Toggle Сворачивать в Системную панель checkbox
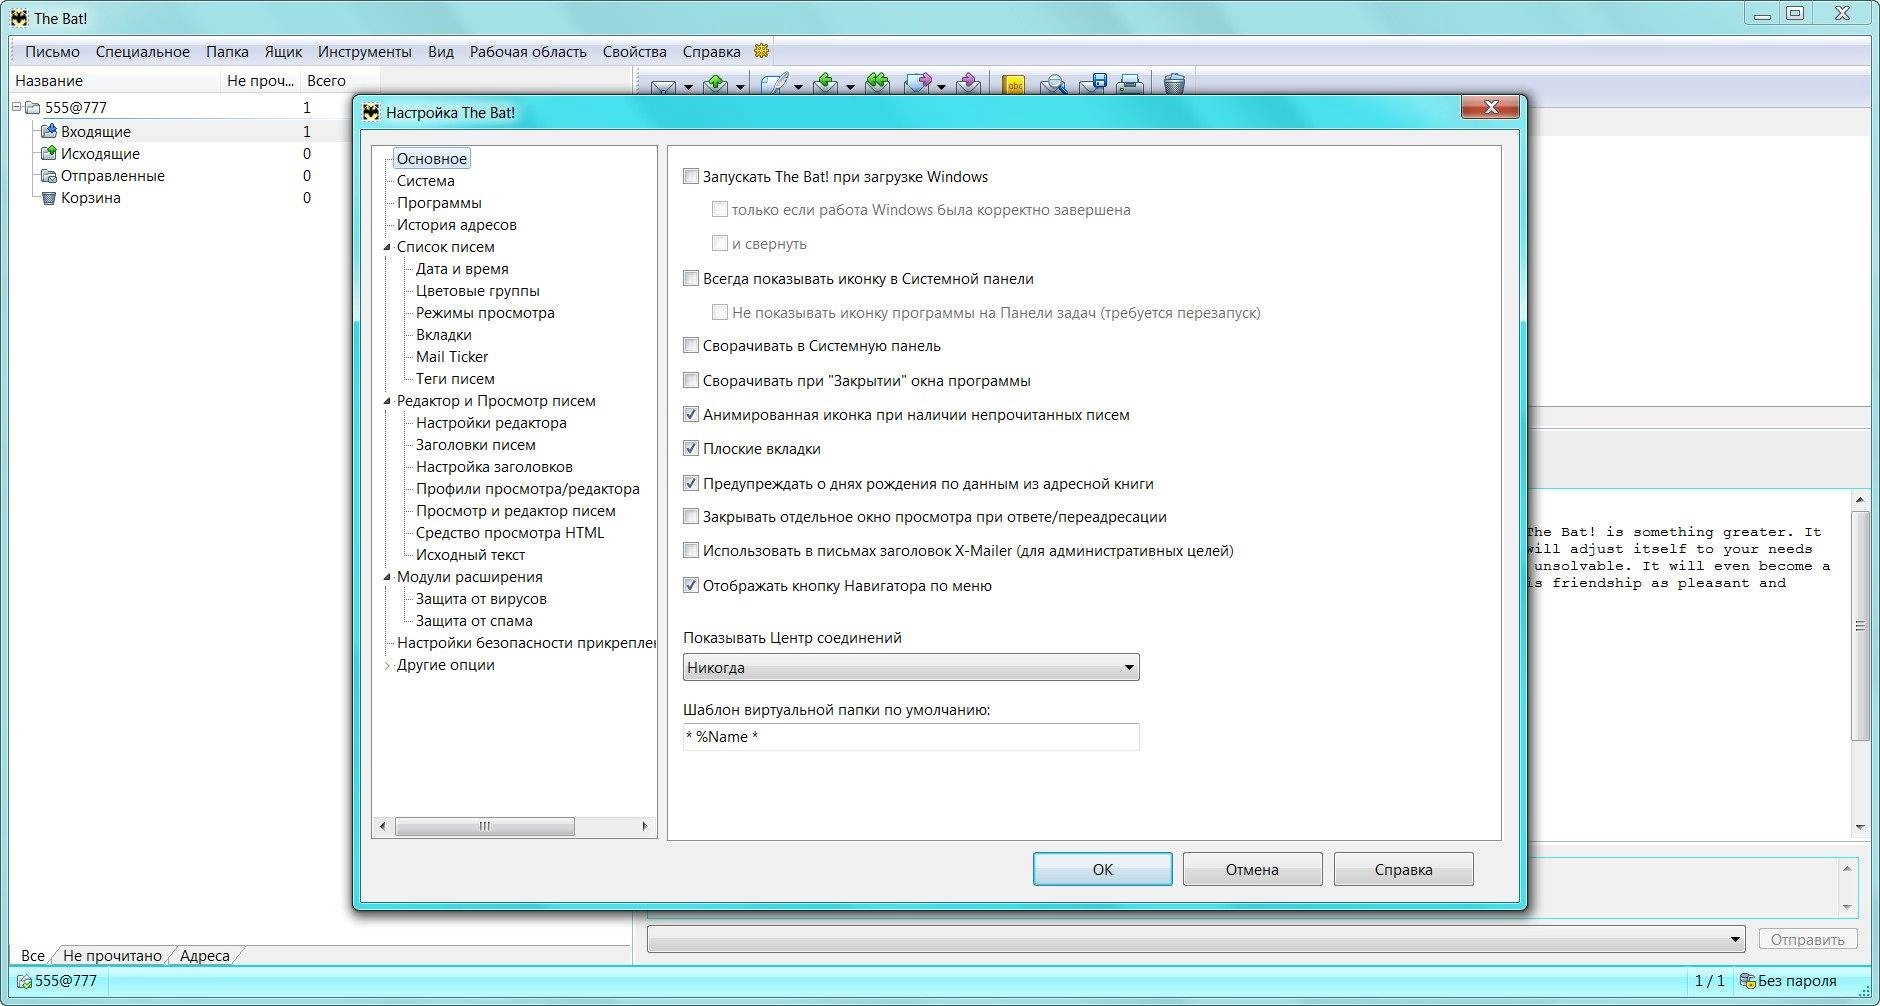Screen dimensions: 1880x1006 [691, 345]
